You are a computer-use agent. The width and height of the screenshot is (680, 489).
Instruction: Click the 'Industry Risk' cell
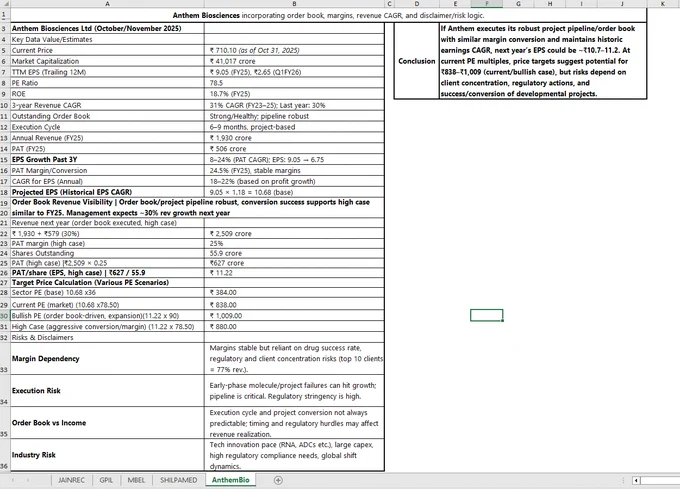[x=107, y=455]
